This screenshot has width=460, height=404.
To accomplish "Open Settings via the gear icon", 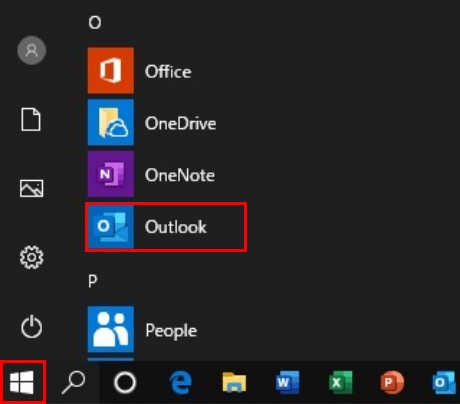I will pyautogui.click(x=32, y=257).
